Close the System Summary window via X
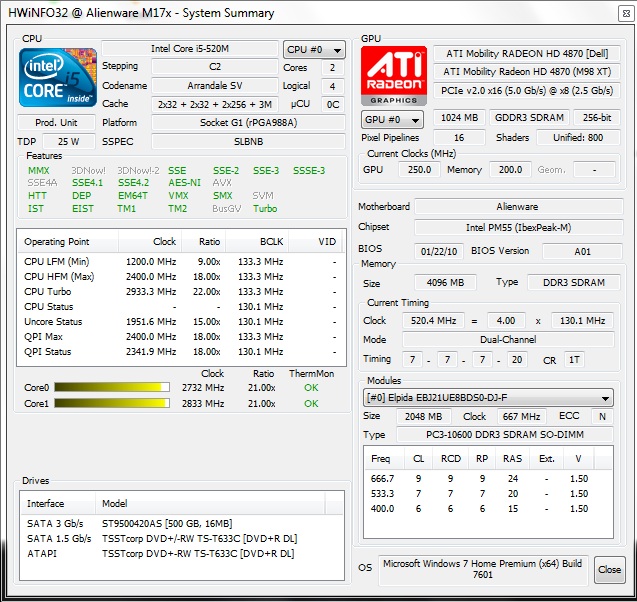 pos(626,14)
